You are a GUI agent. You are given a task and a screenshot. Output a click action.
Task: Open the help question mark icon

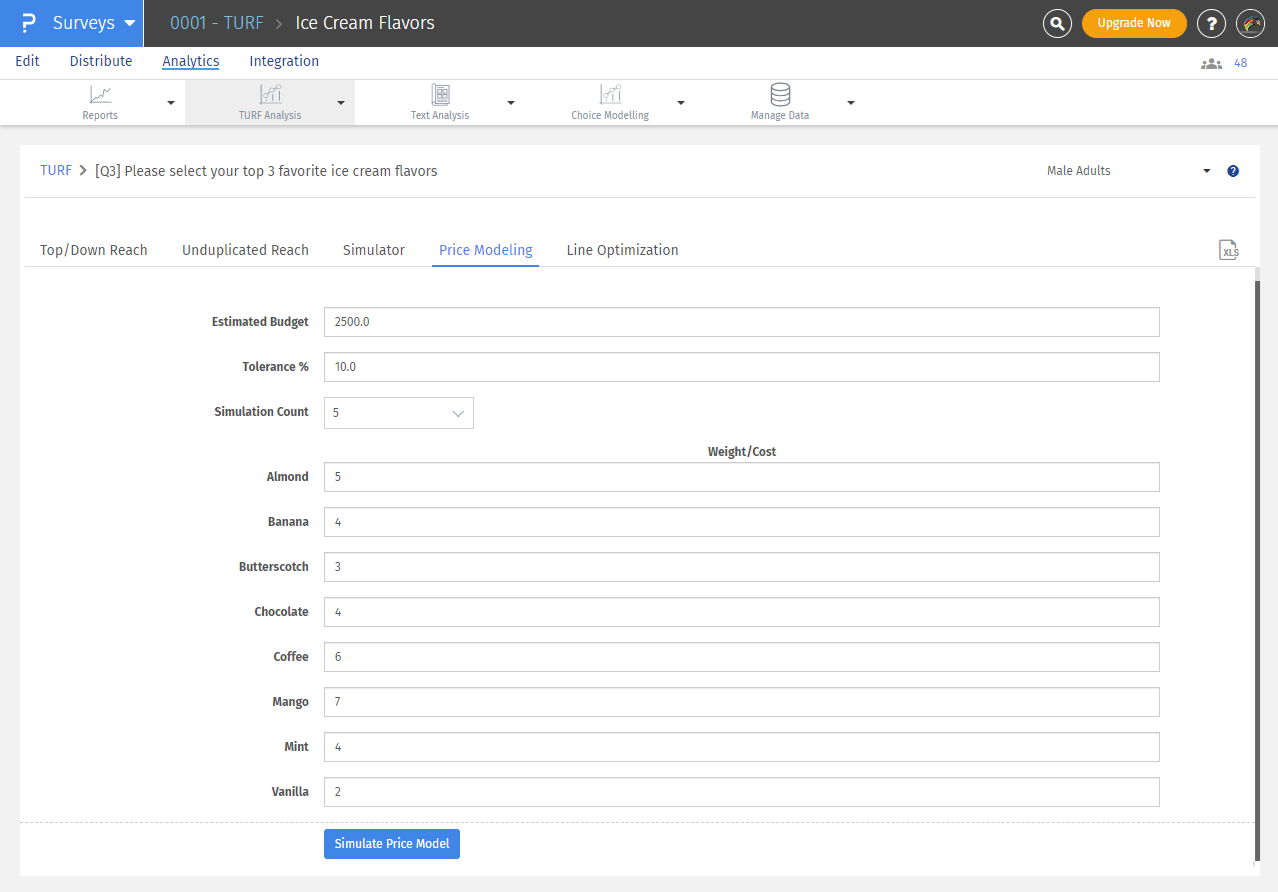pyautogui.click(x=1211, y=23)
